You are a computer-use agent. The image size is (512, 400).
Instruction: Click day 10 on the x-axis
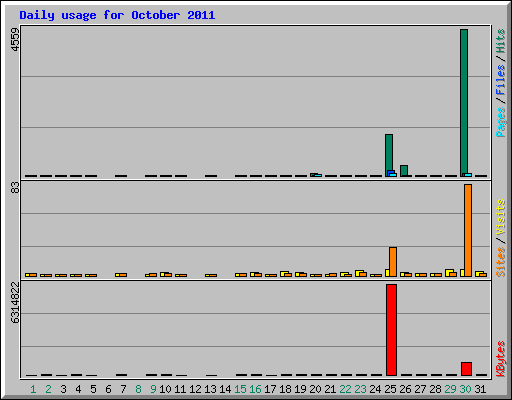165,389
